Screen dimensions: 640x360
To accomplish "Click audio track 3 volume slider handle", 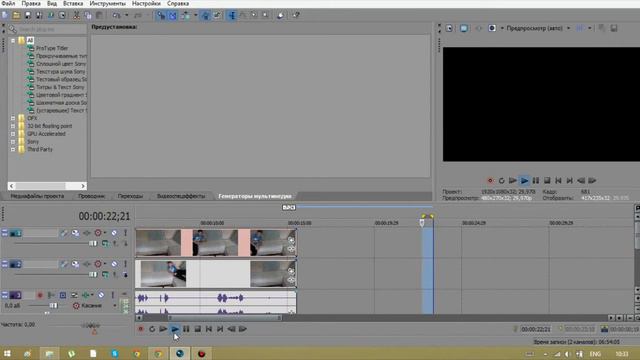I will [x=53, y=306].
